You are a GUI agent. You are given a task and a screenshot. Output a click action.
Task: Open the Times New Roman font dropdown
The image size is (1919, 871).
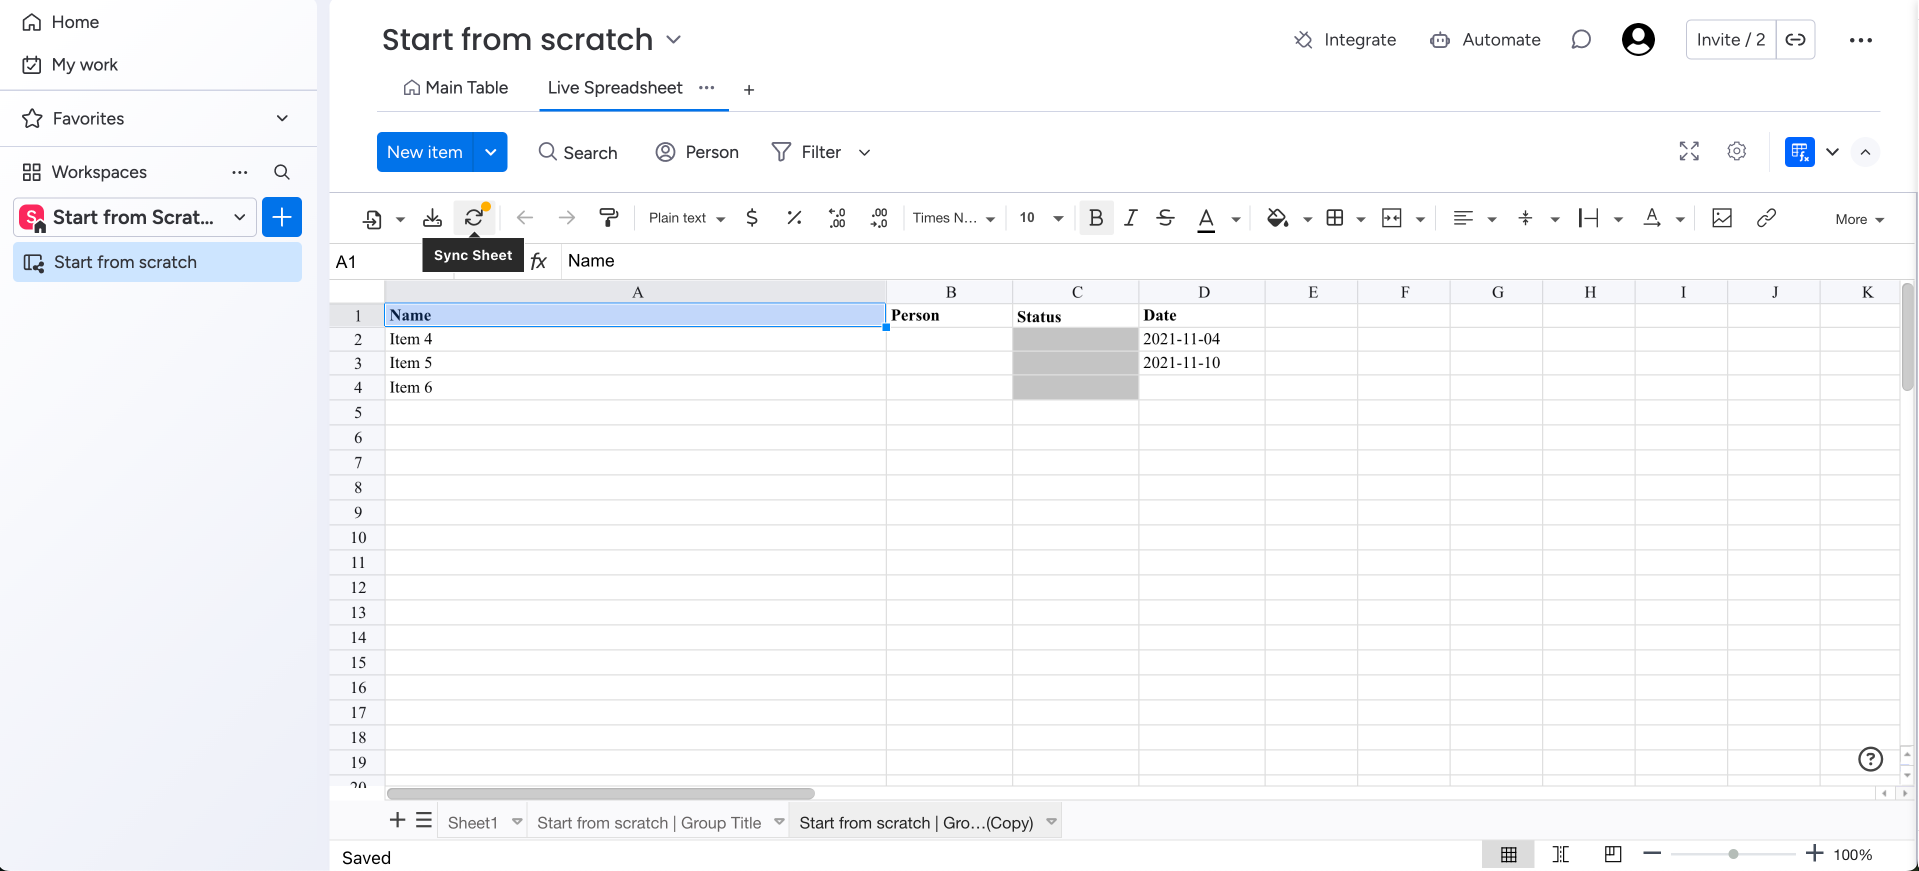coord(953,218)
